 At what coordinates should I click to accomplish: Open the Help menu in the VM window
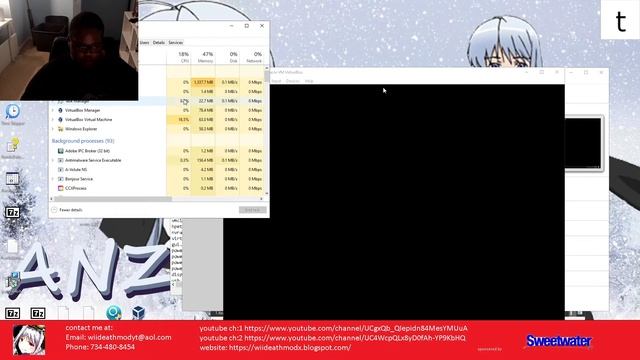coord(309,81)
